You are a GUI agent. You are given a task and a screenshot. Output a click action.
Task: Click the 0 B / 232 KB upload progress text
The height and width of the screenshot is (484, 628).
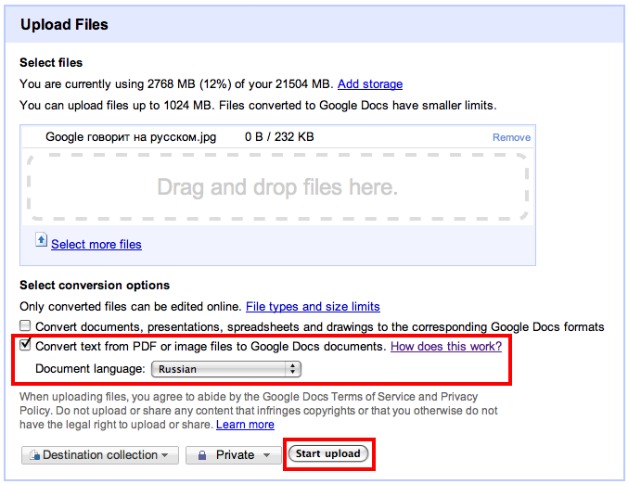pyautogui.click(x=279, y=137)
